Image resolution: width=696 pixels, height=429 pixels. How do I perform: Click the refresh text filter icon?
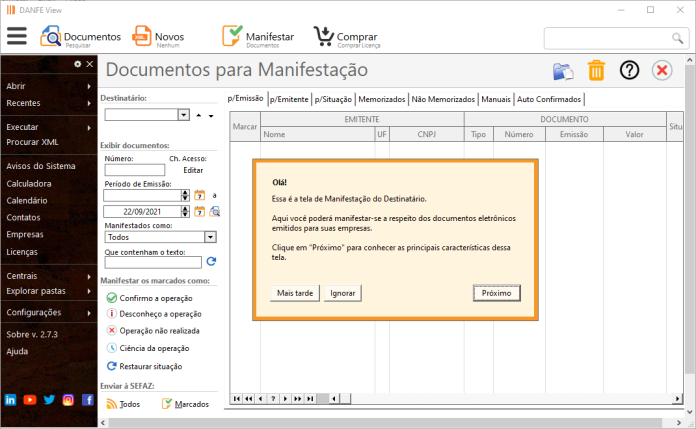click(211, 262)
